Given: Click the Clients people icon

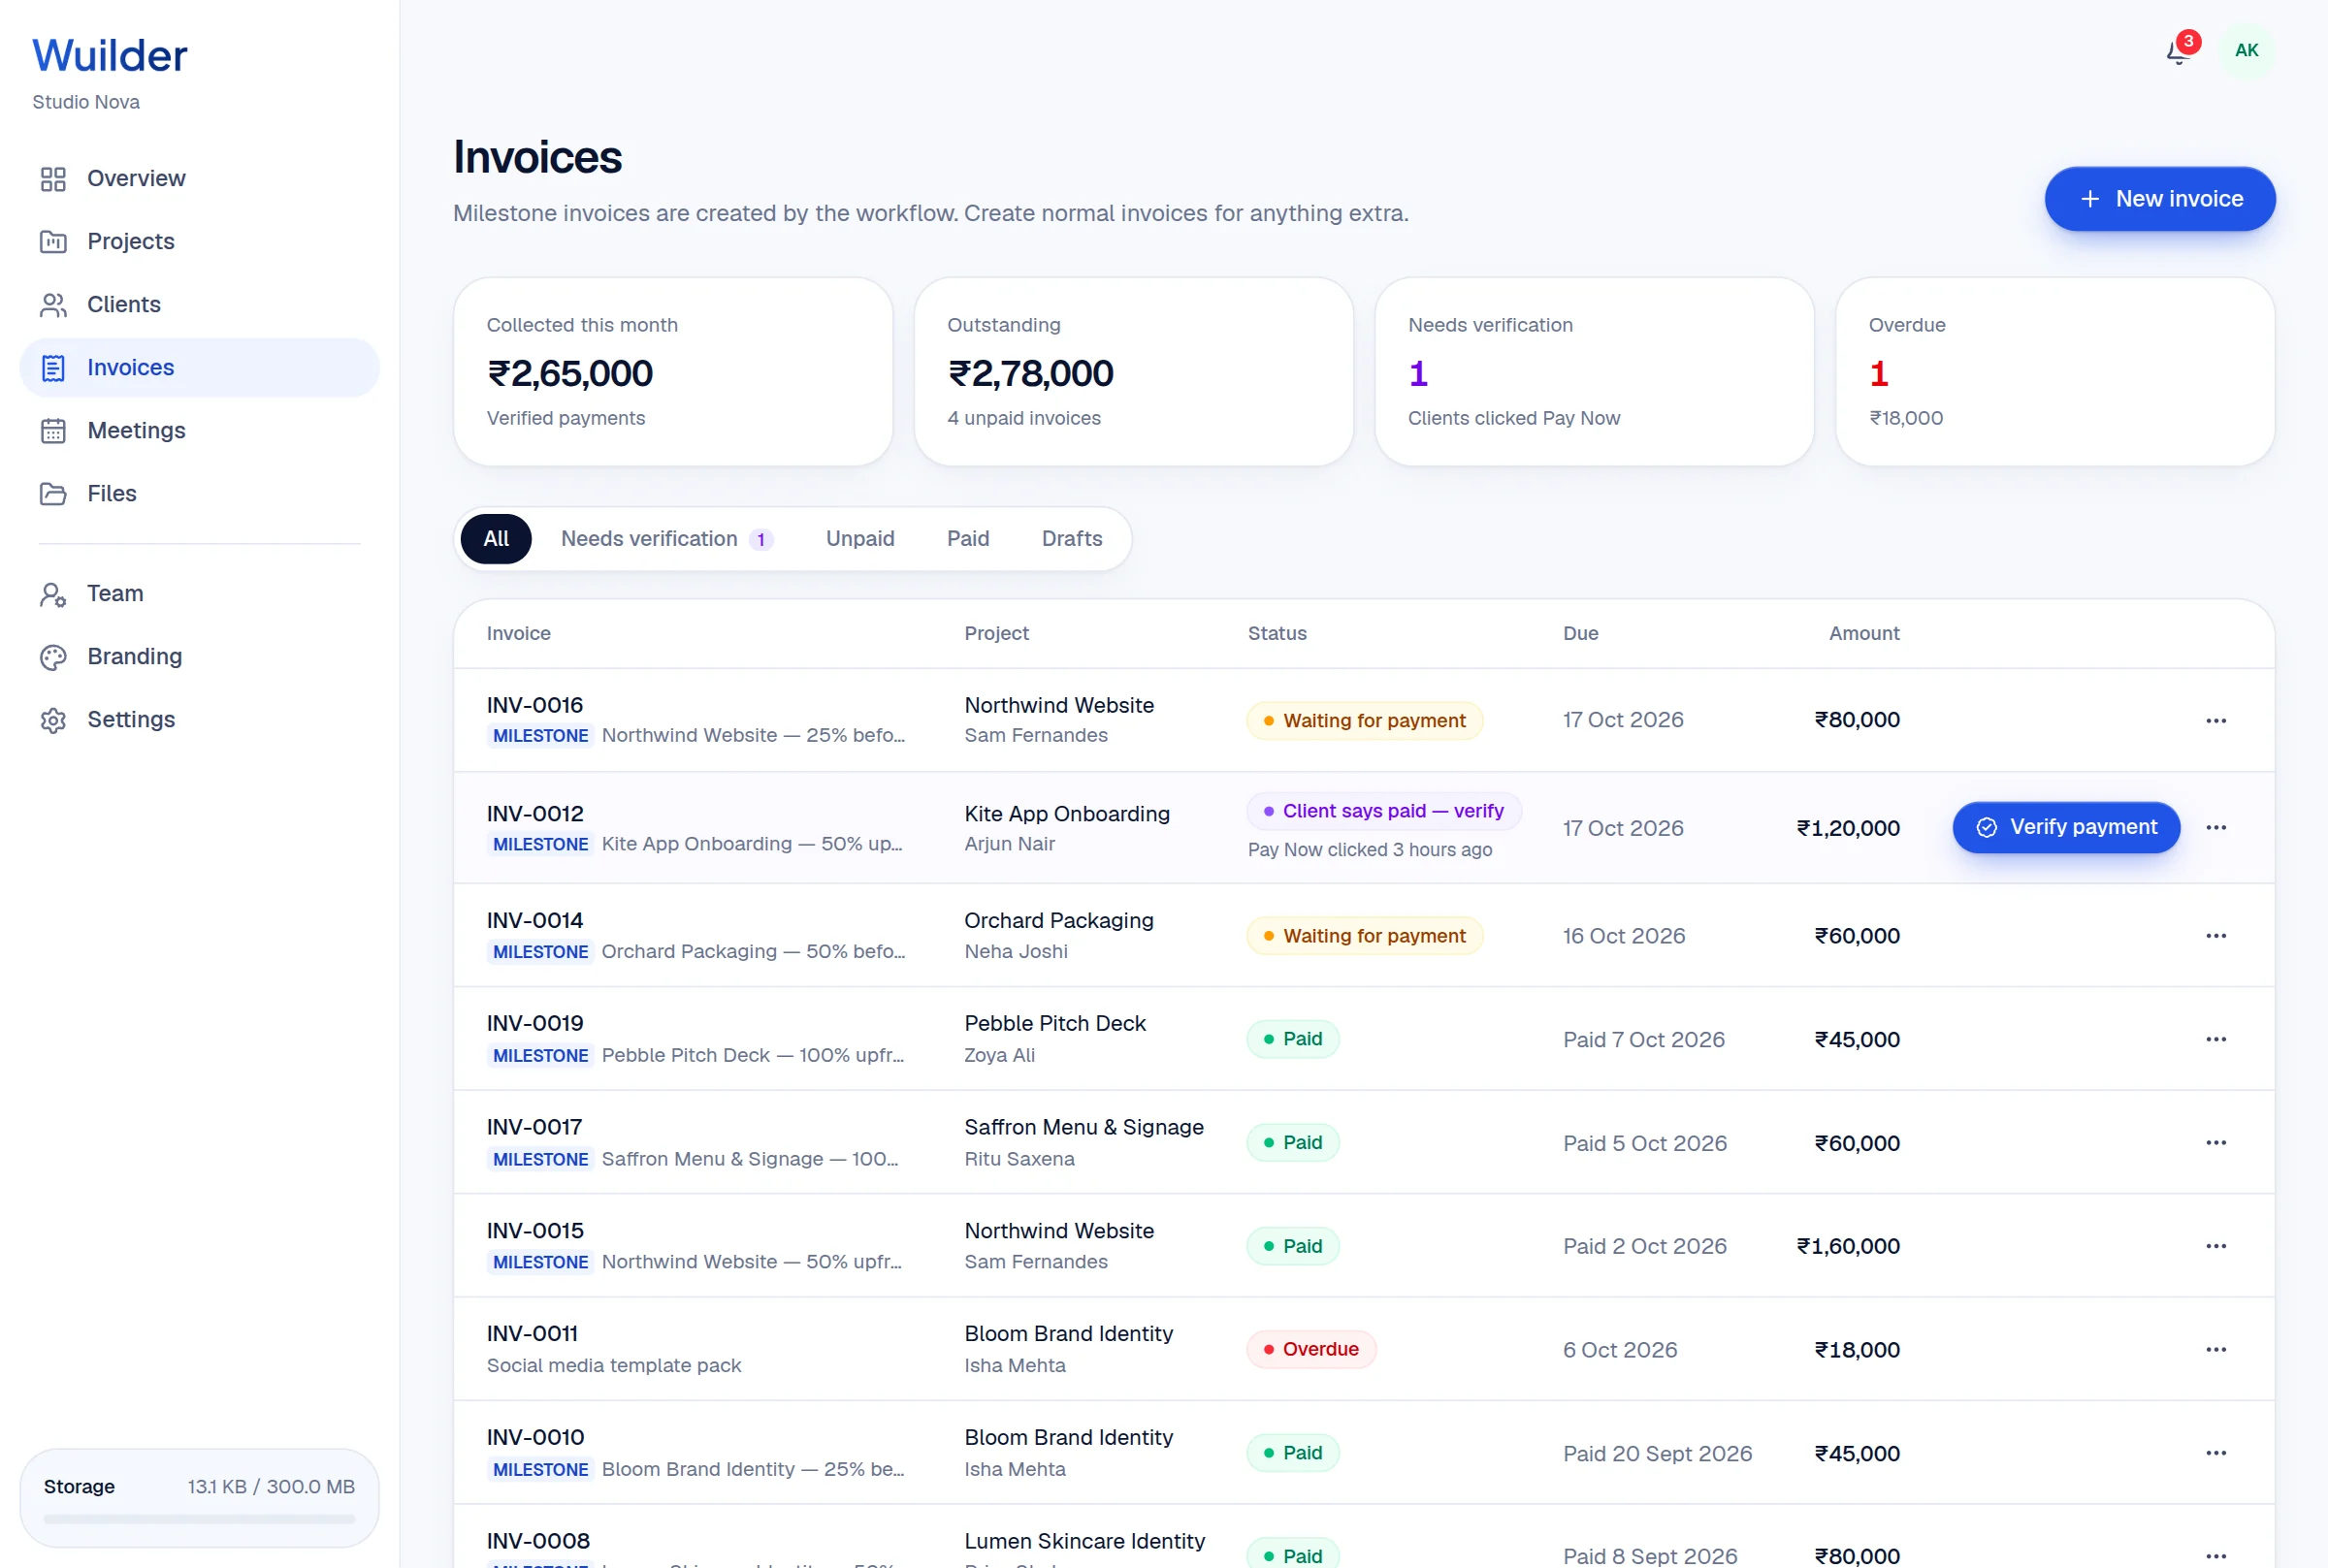Looking at the screenshot, I should click(53, 305).
